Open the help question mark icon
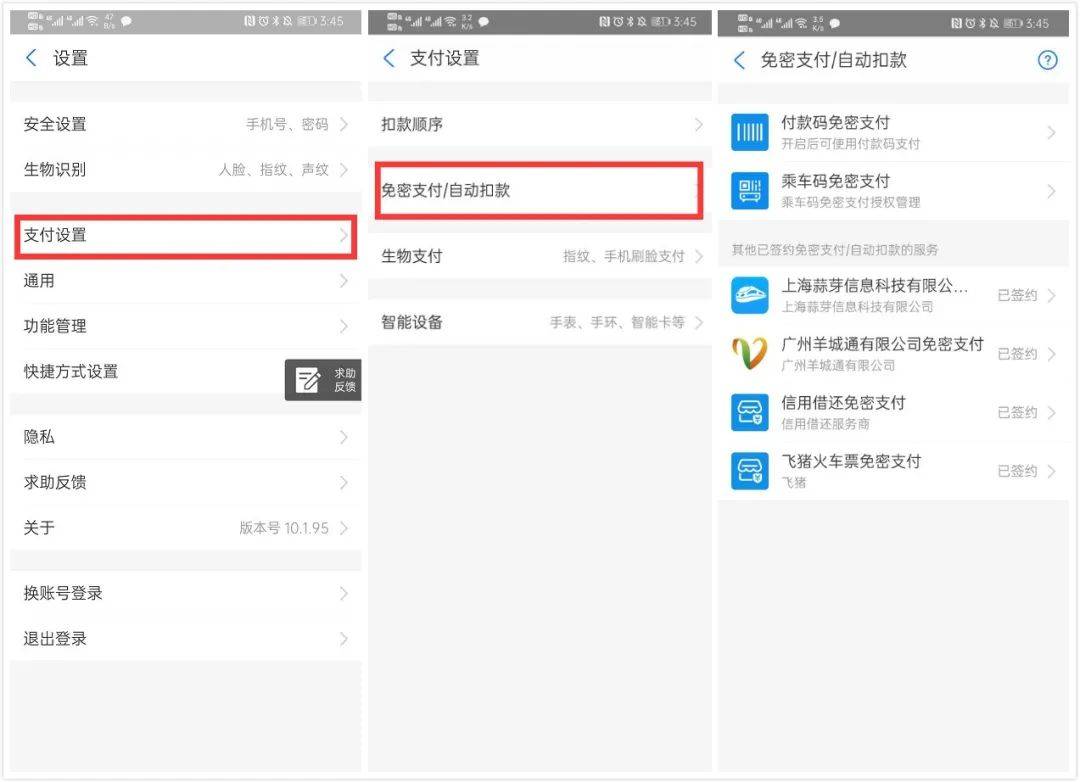The height and width of the screenshot is (782, 1080). pyautogui.click(x=1047, y=61)
